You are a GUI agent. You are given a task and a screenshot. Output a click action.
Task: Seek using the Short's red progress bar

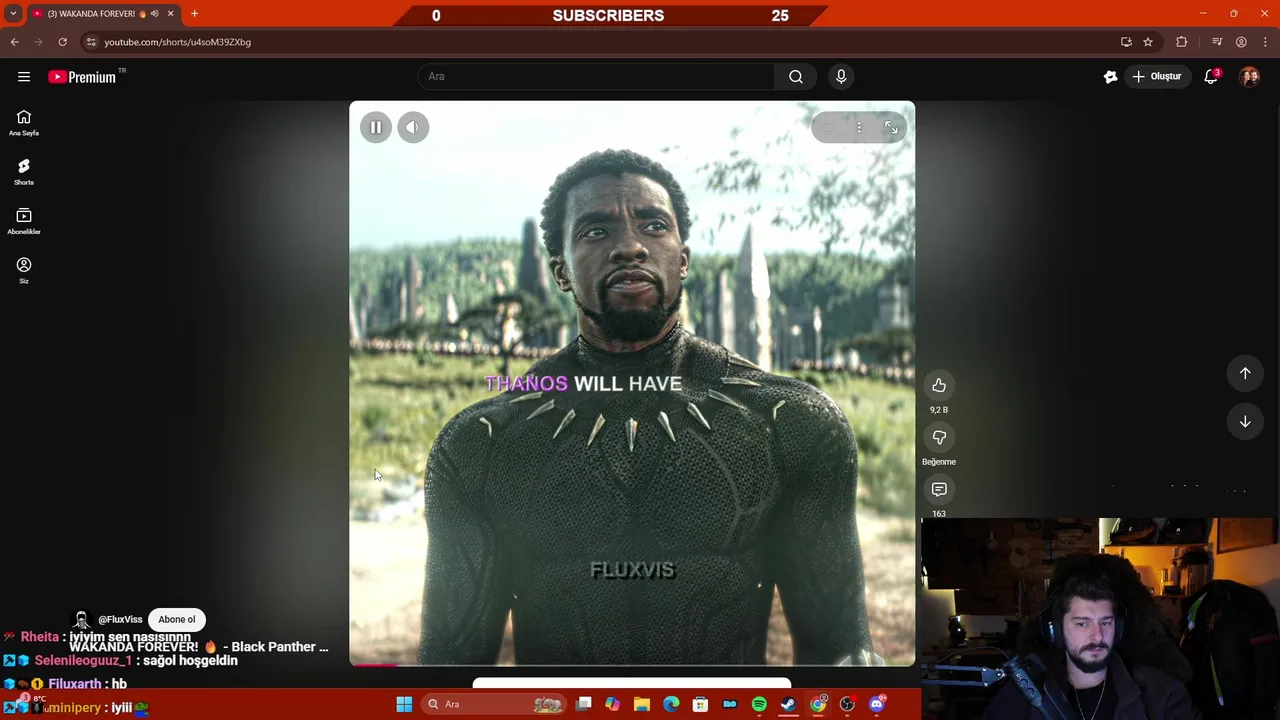coord(632,663)
